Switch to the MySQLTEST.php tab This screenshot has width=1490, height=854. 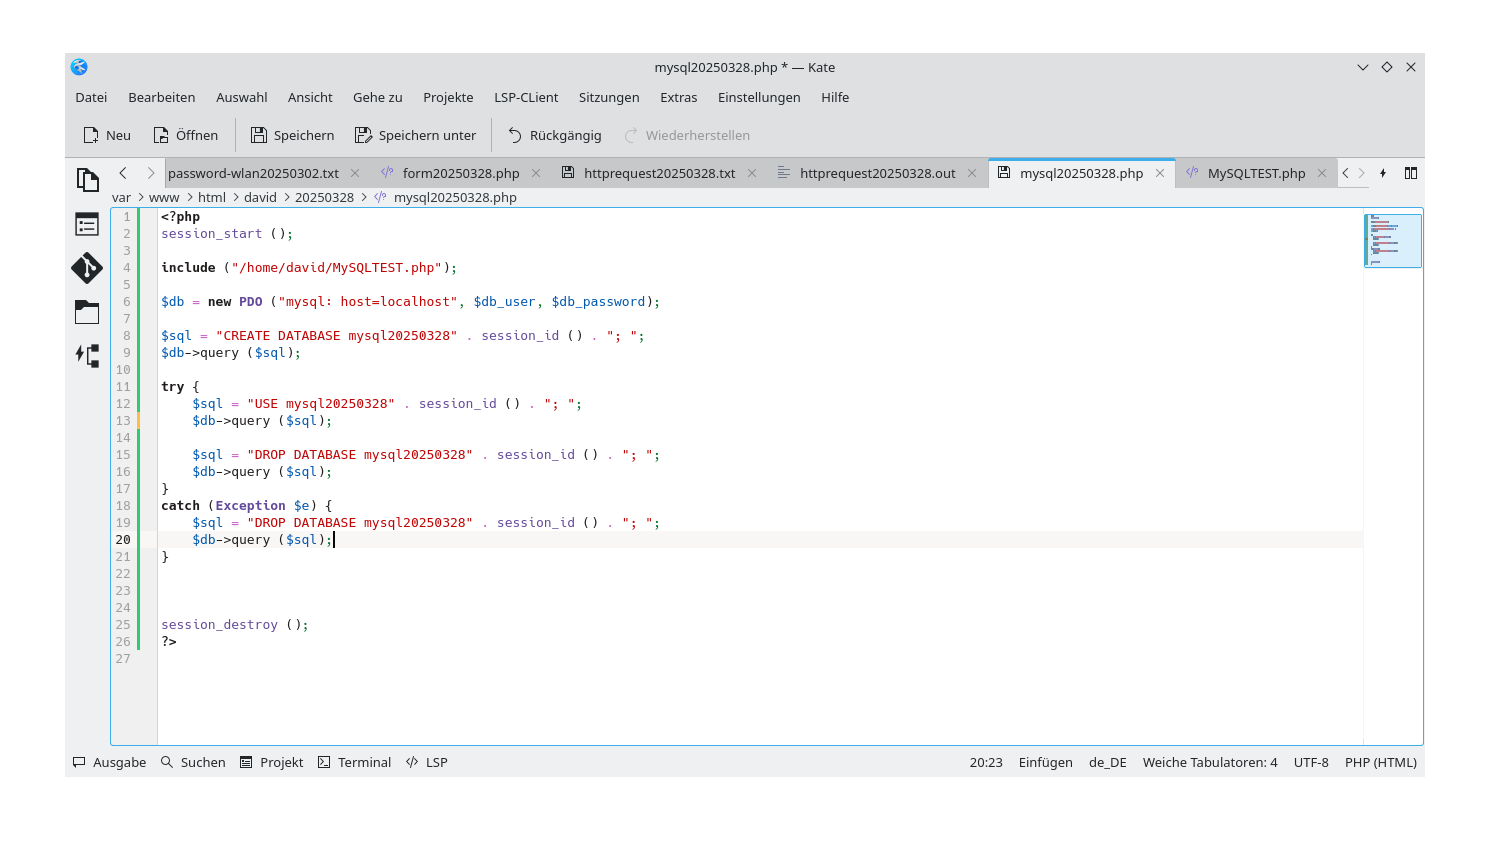[x=1257, y=172]
